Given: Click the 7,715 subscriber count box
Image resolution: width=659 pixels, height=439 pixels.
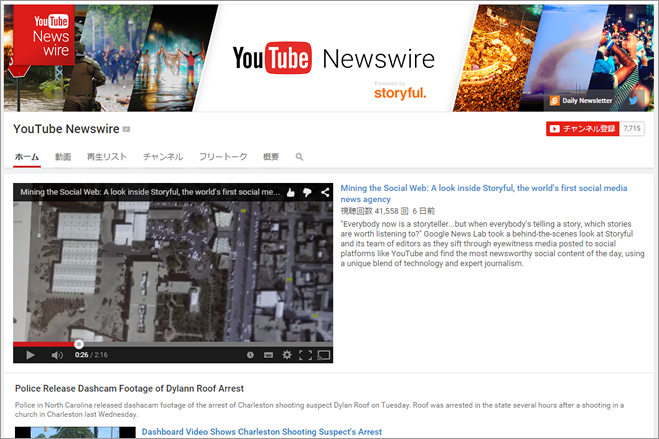Looking at the screenshot, I should pos(632,129).
